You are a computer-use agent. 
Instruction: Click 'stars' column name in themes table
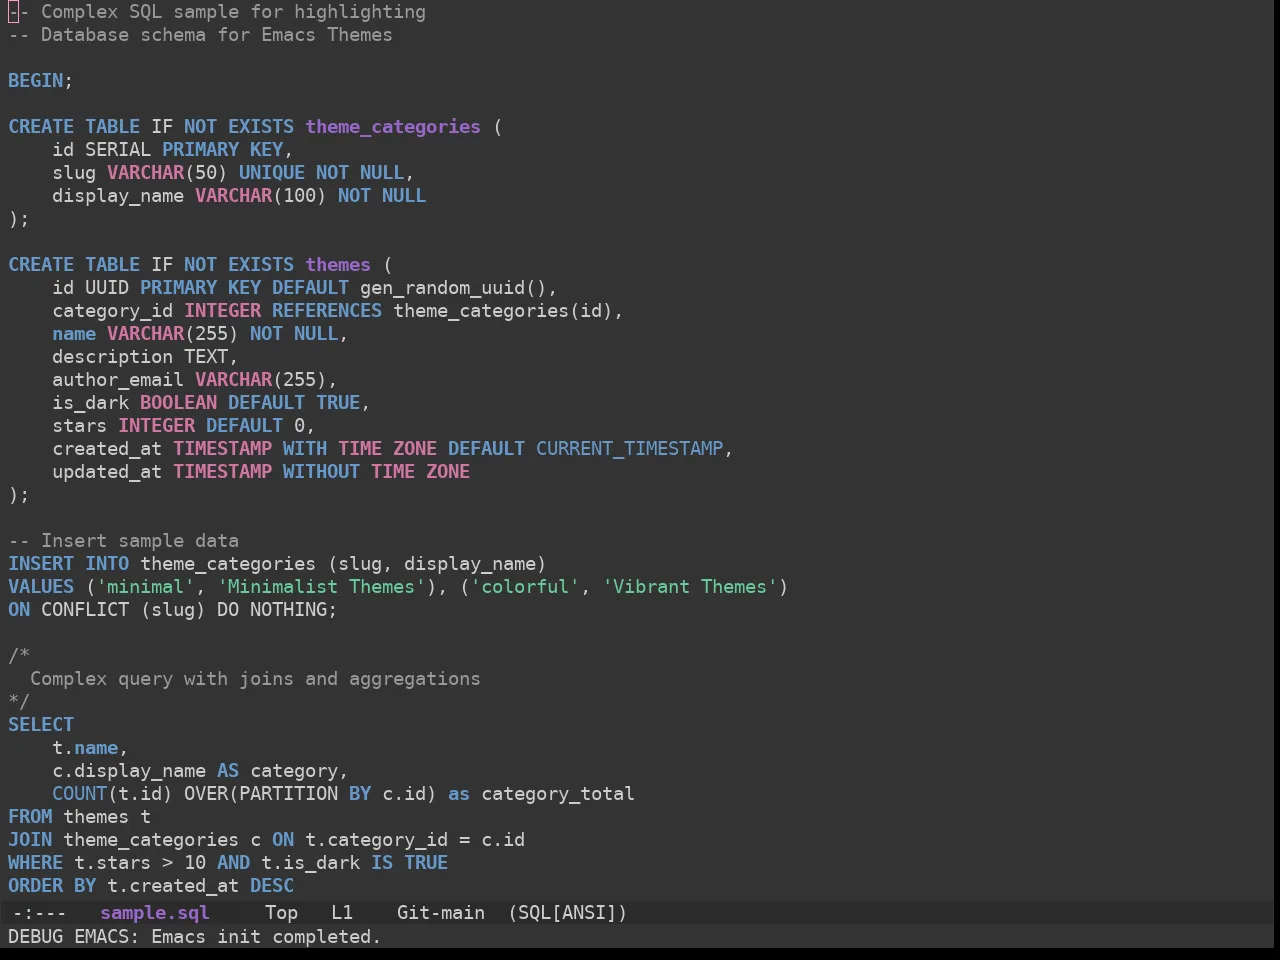tap(80, 425)
